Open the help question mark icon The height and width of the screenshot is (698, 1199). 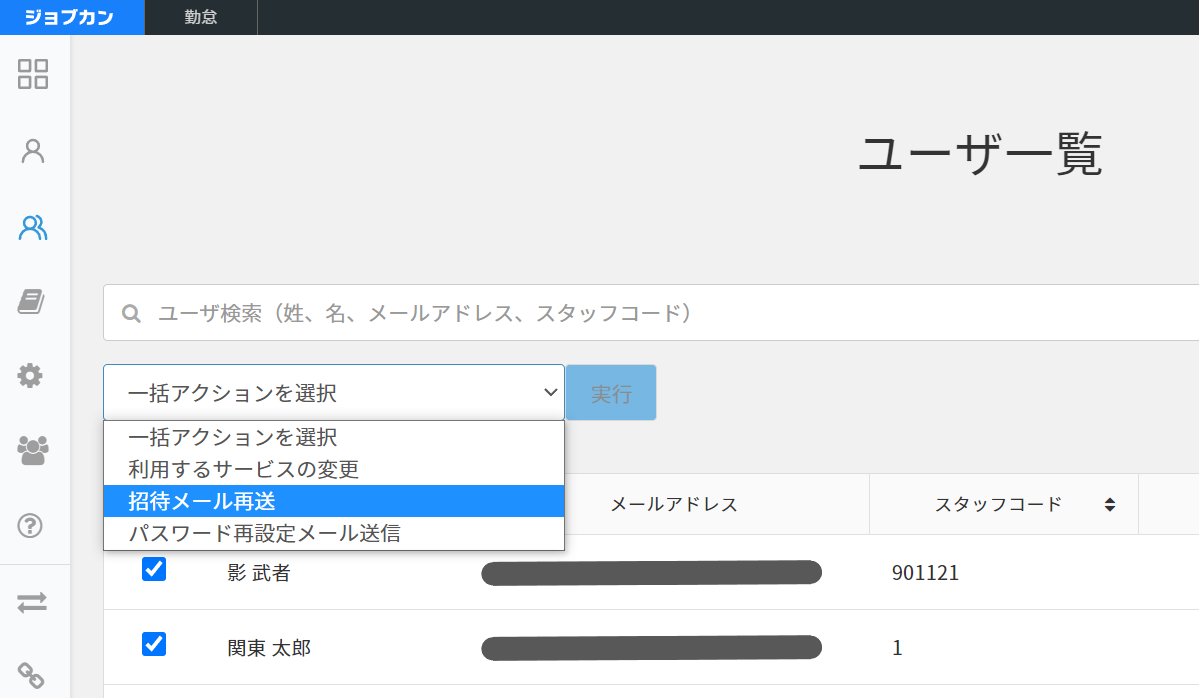point(33,525)
